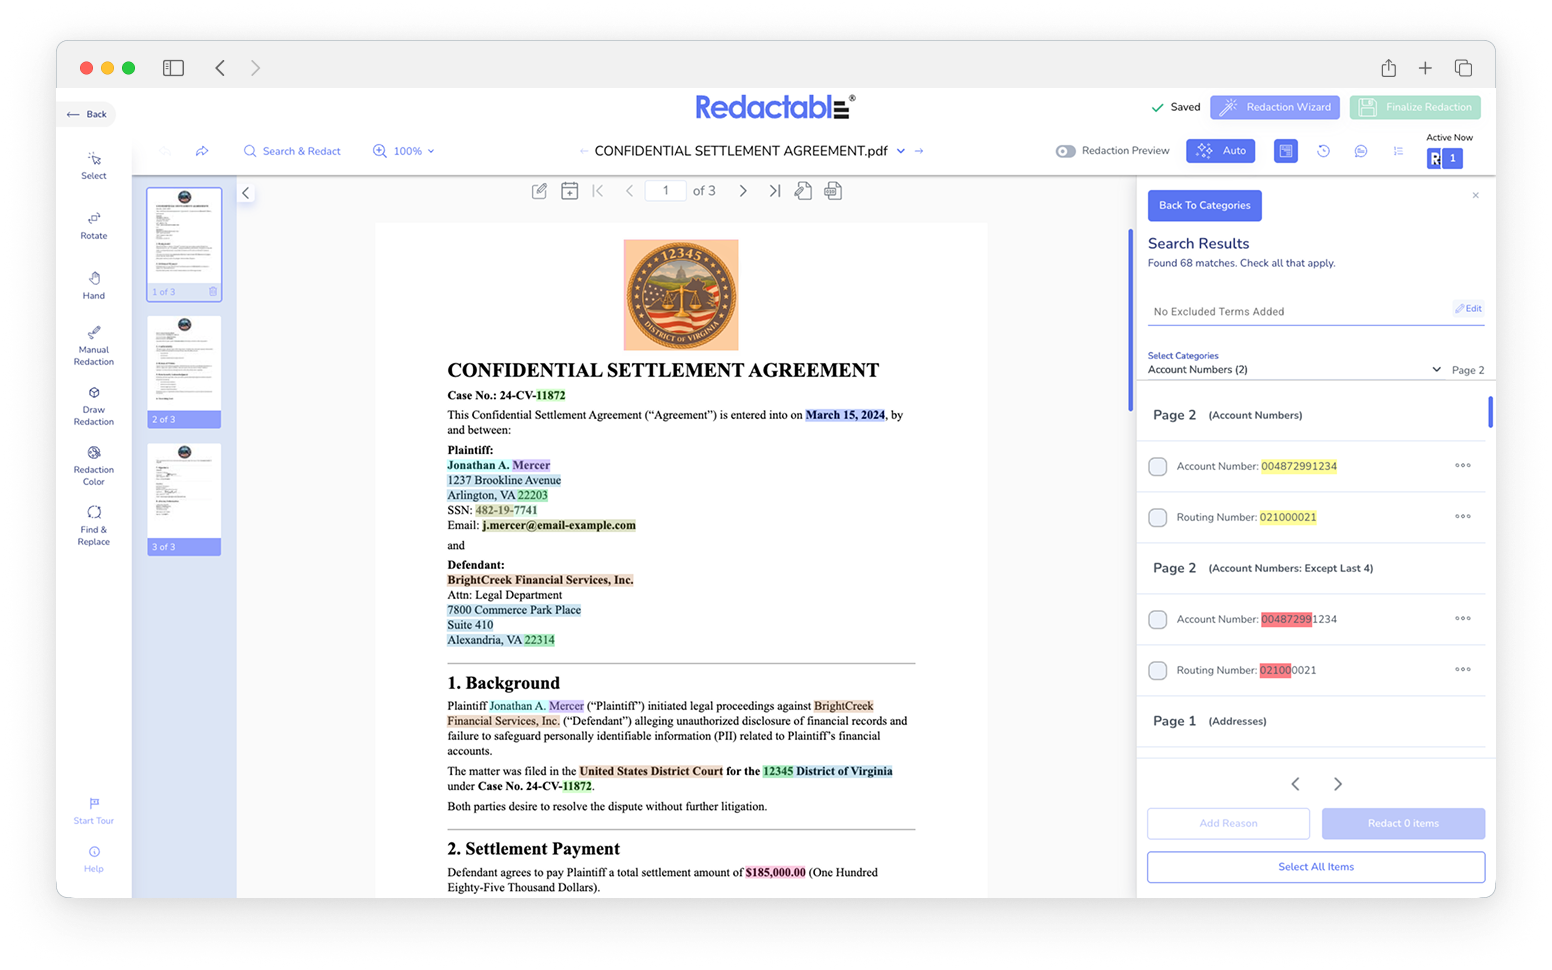Image resolution: width=1552 pixels, height=970 pixels.
Task: Click the Add Reason button
Action: [1228, 824]
